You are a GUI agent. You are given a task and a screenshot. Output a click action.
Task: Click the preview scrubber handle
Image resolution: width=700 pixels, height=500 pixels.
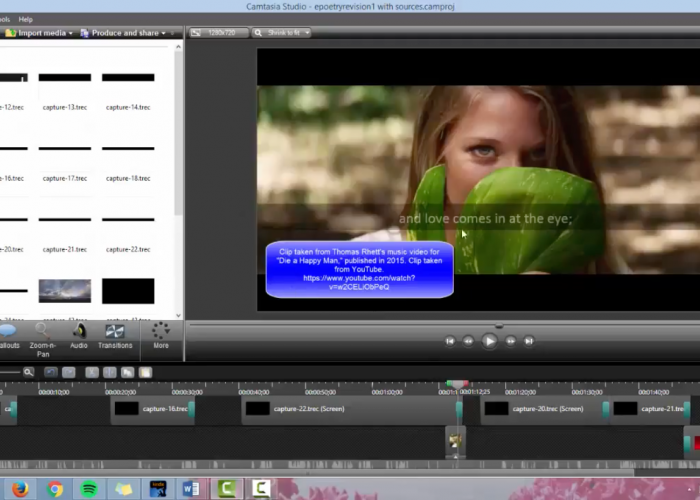[x=499, y=326]
